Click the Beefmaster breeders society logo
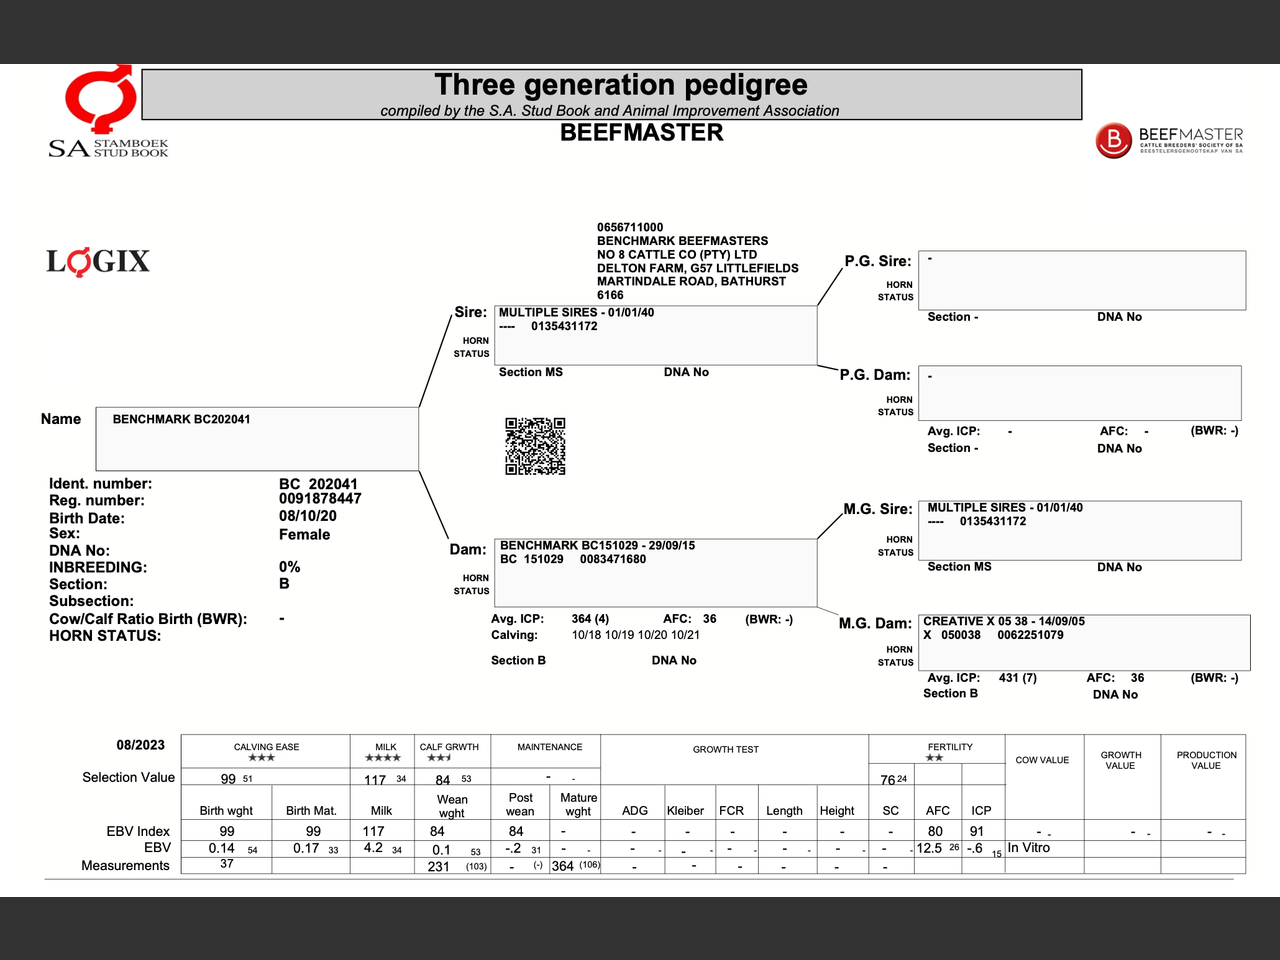Screen dimensions: 1280x960 (1169, 140)
